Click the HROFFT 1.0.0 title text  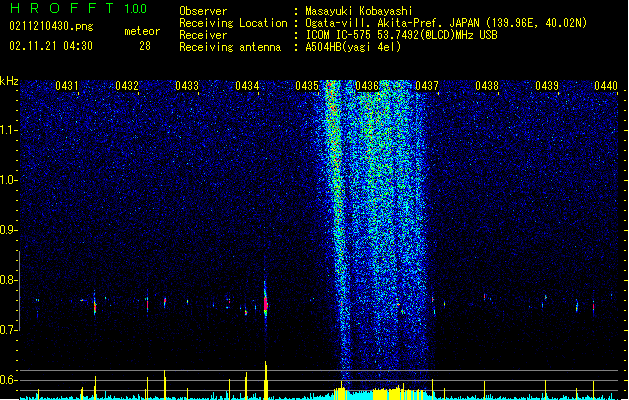tap(78, 8)
